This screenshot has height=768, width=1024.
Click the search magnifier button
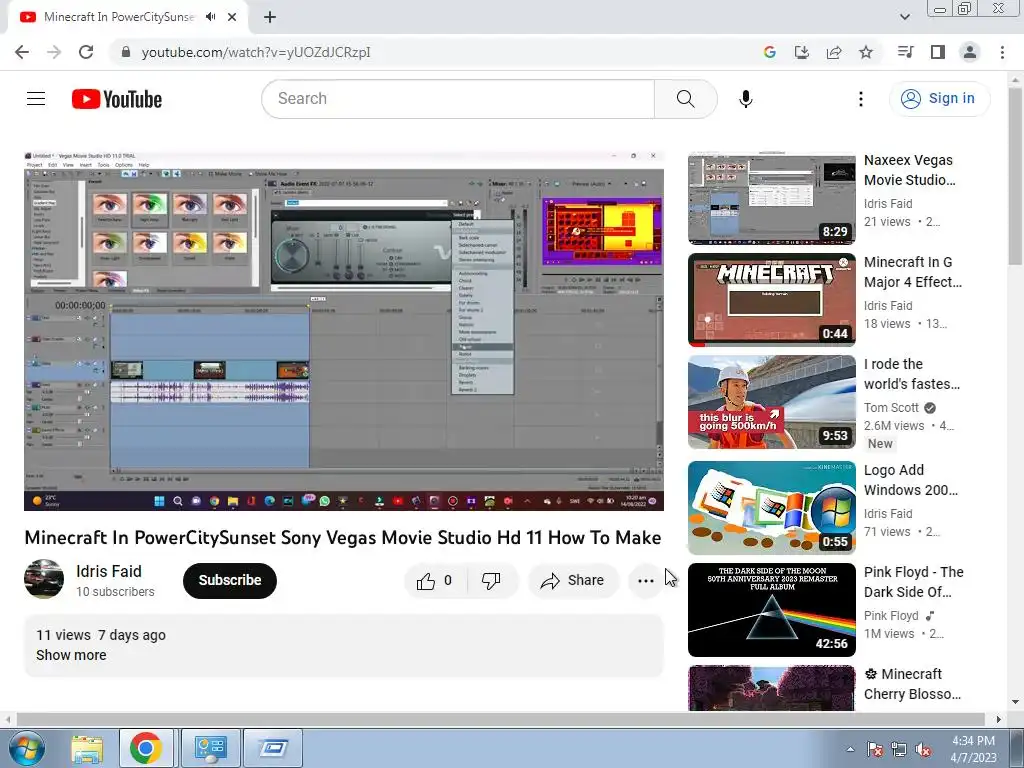(x=685, y=99)
